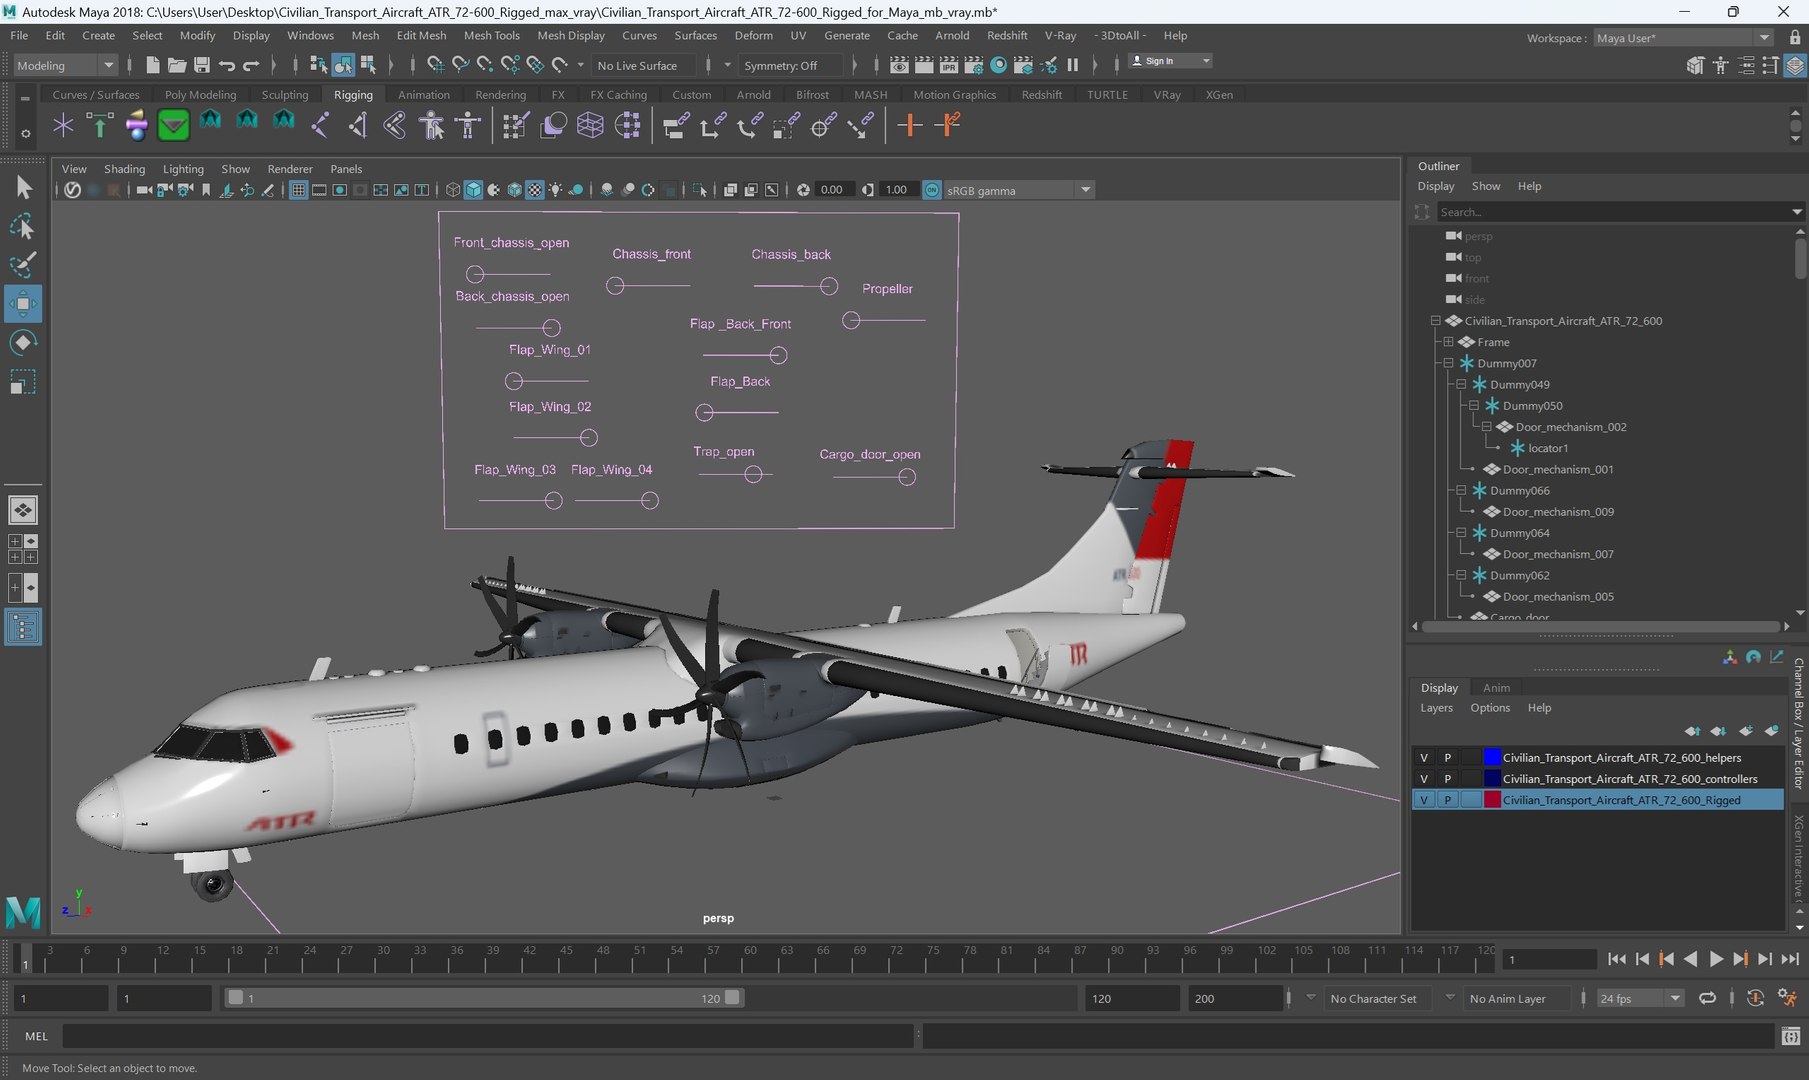
Task: Toggle loop playback mode
Action: click(x=1707, y=998)
